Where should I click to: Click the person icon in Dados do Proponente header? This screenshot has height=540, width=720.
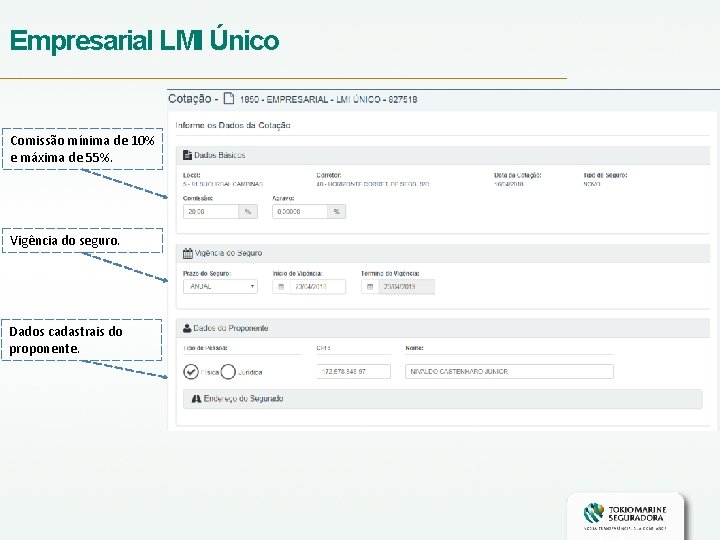(187, 328)
